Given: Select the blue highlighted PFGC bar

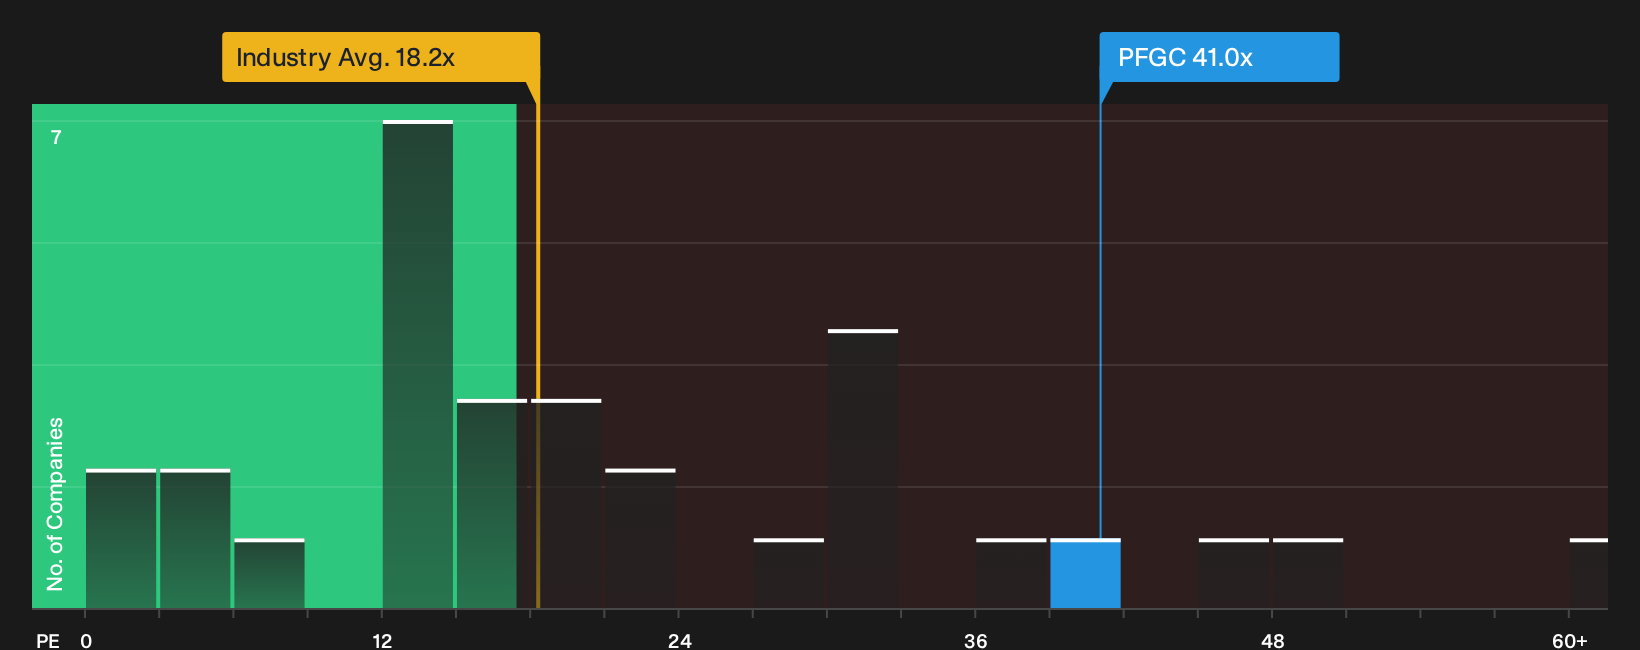Looking at the screenshot, I should 1085,574.
